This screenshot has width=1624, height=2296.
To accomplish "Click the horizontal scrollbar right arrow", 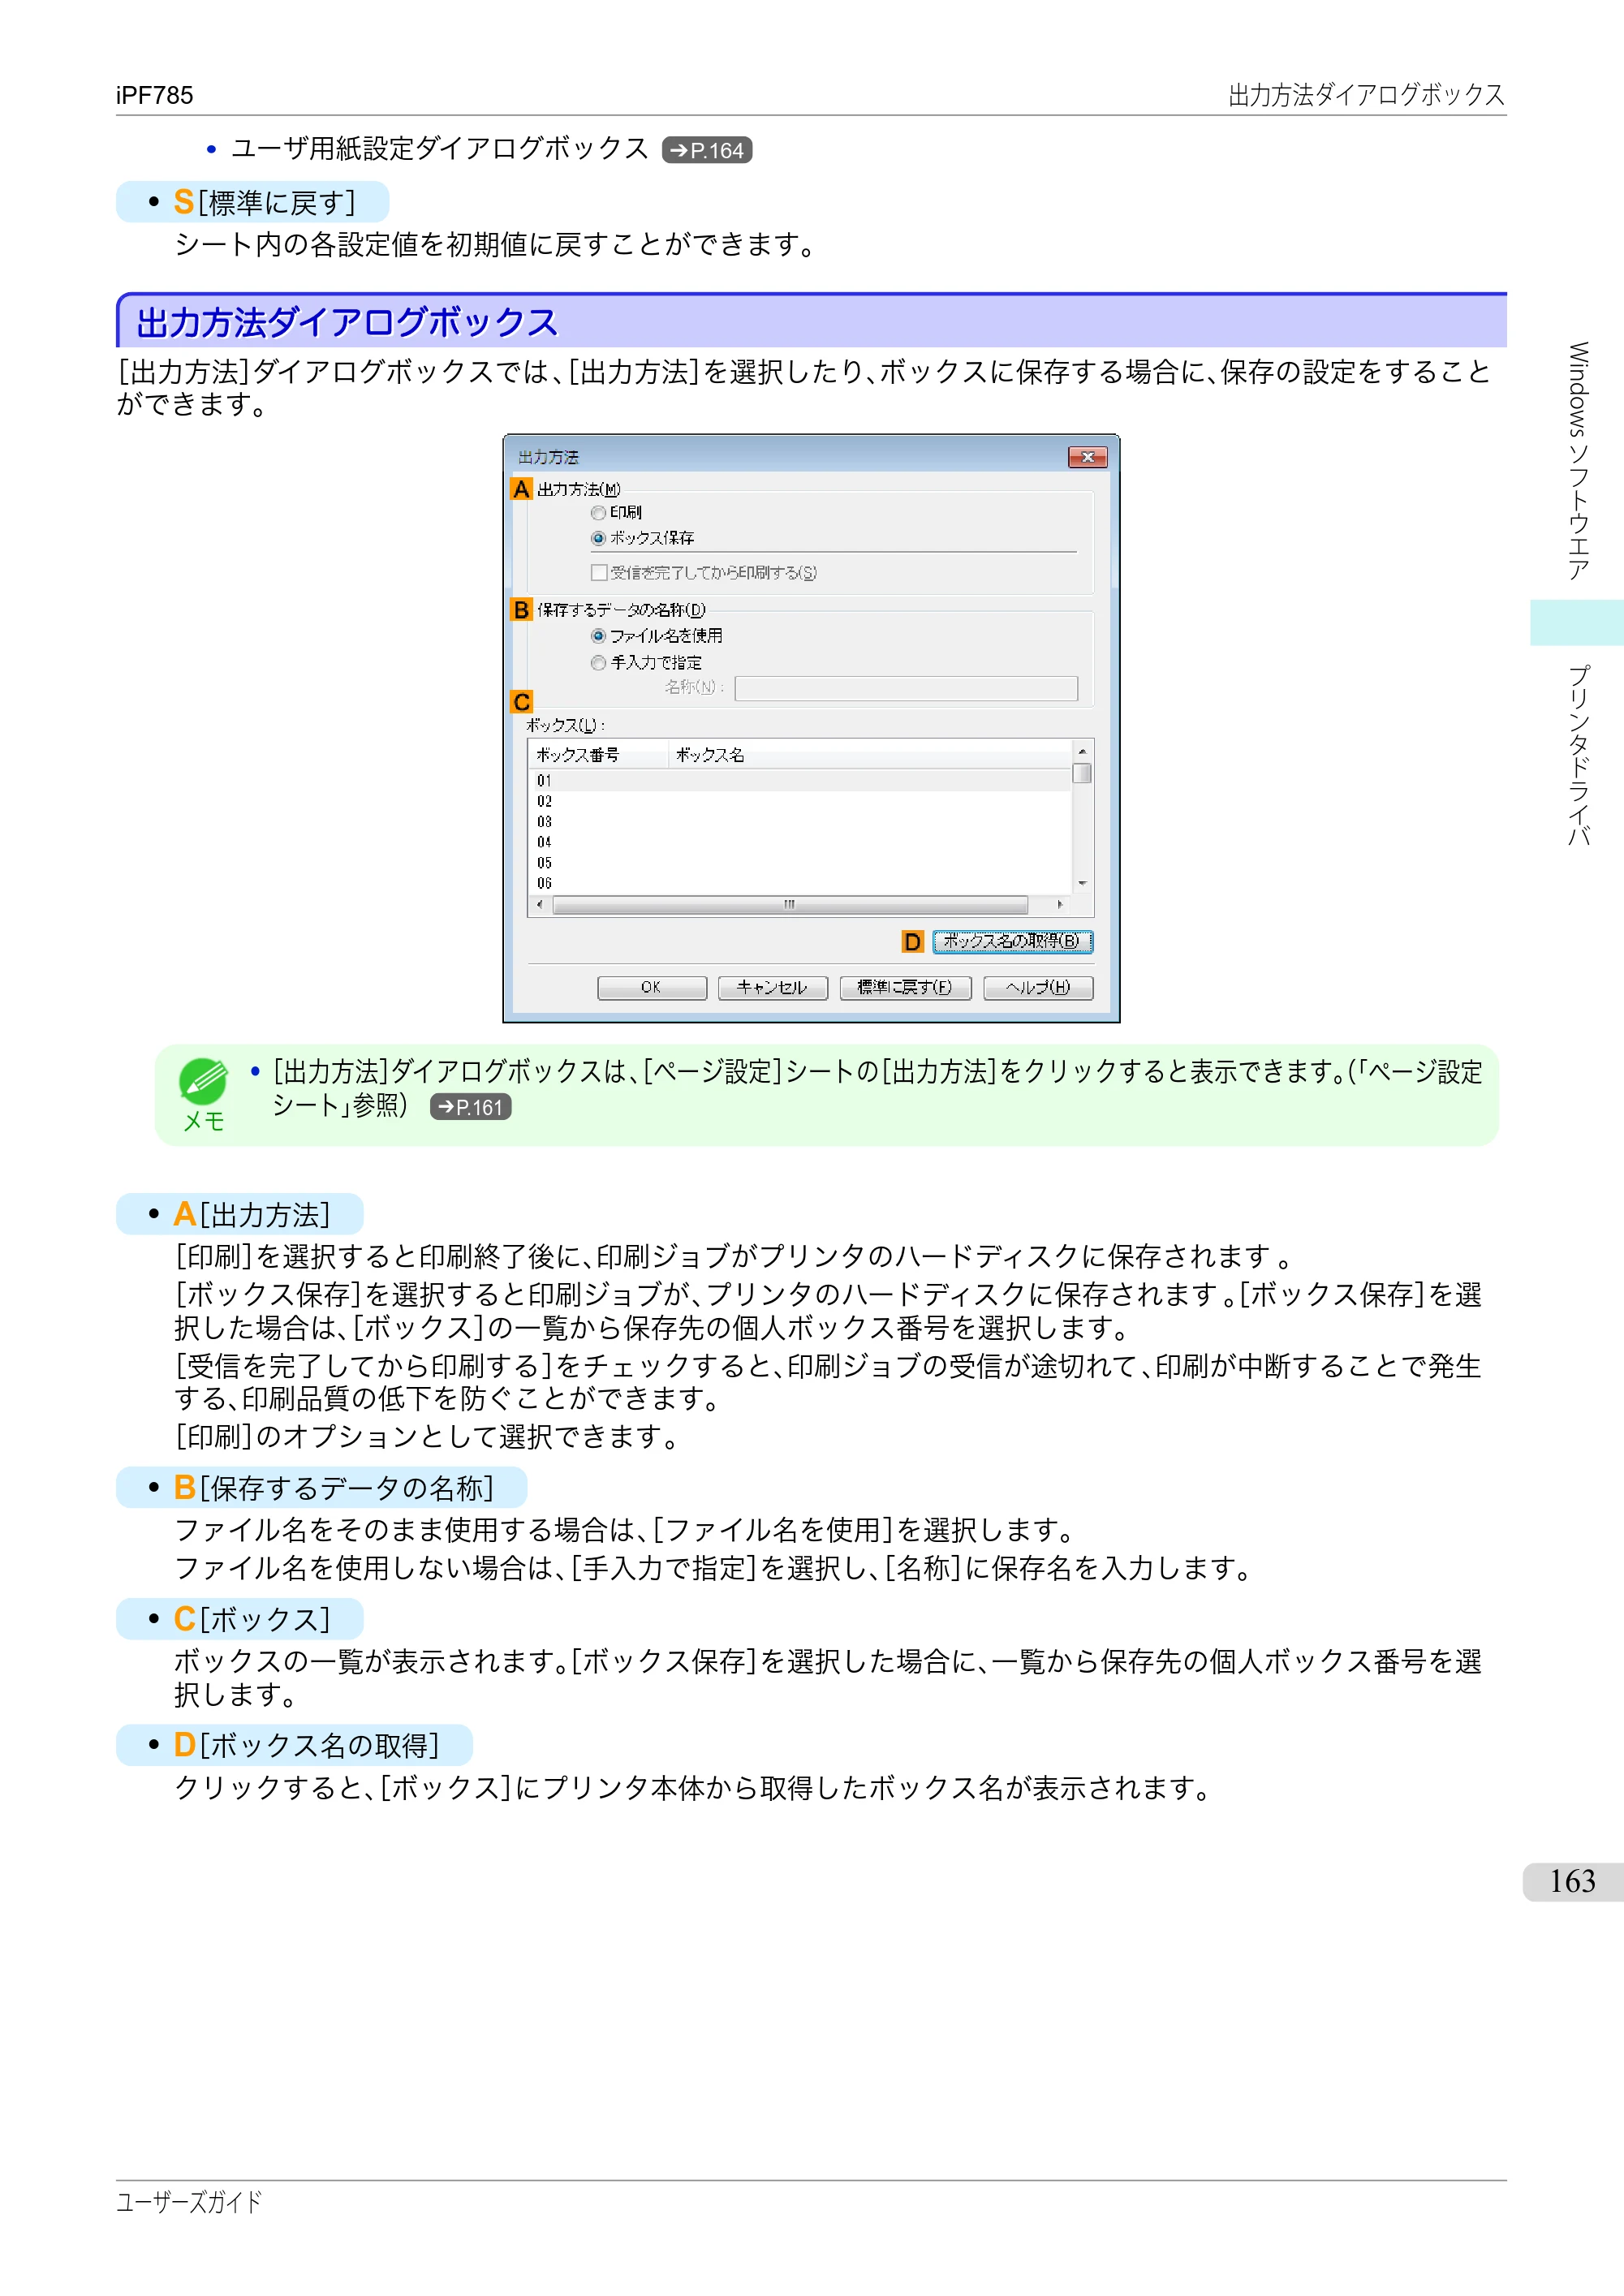I will pos(1060,905).
